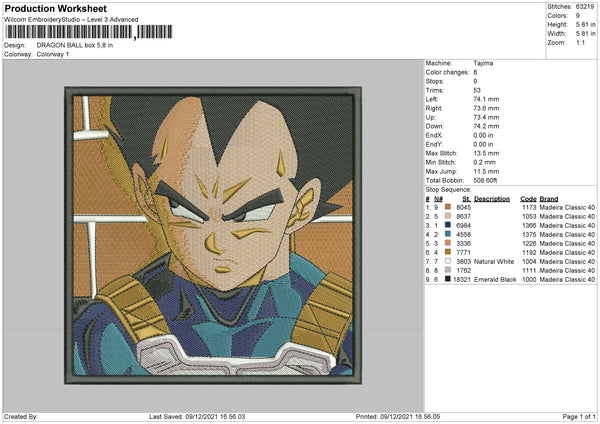
Task: Click the Description column header
Action: tap(492, 199)
